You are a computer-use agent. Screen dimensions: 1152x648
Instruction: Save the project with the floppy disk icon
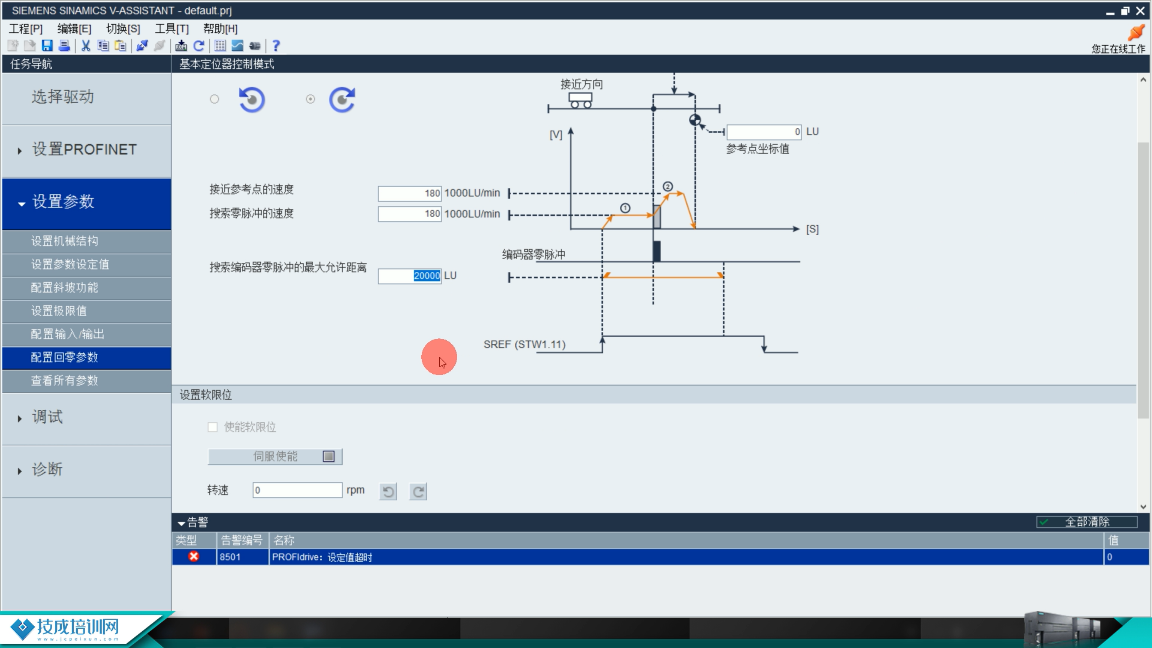point(47,46)
